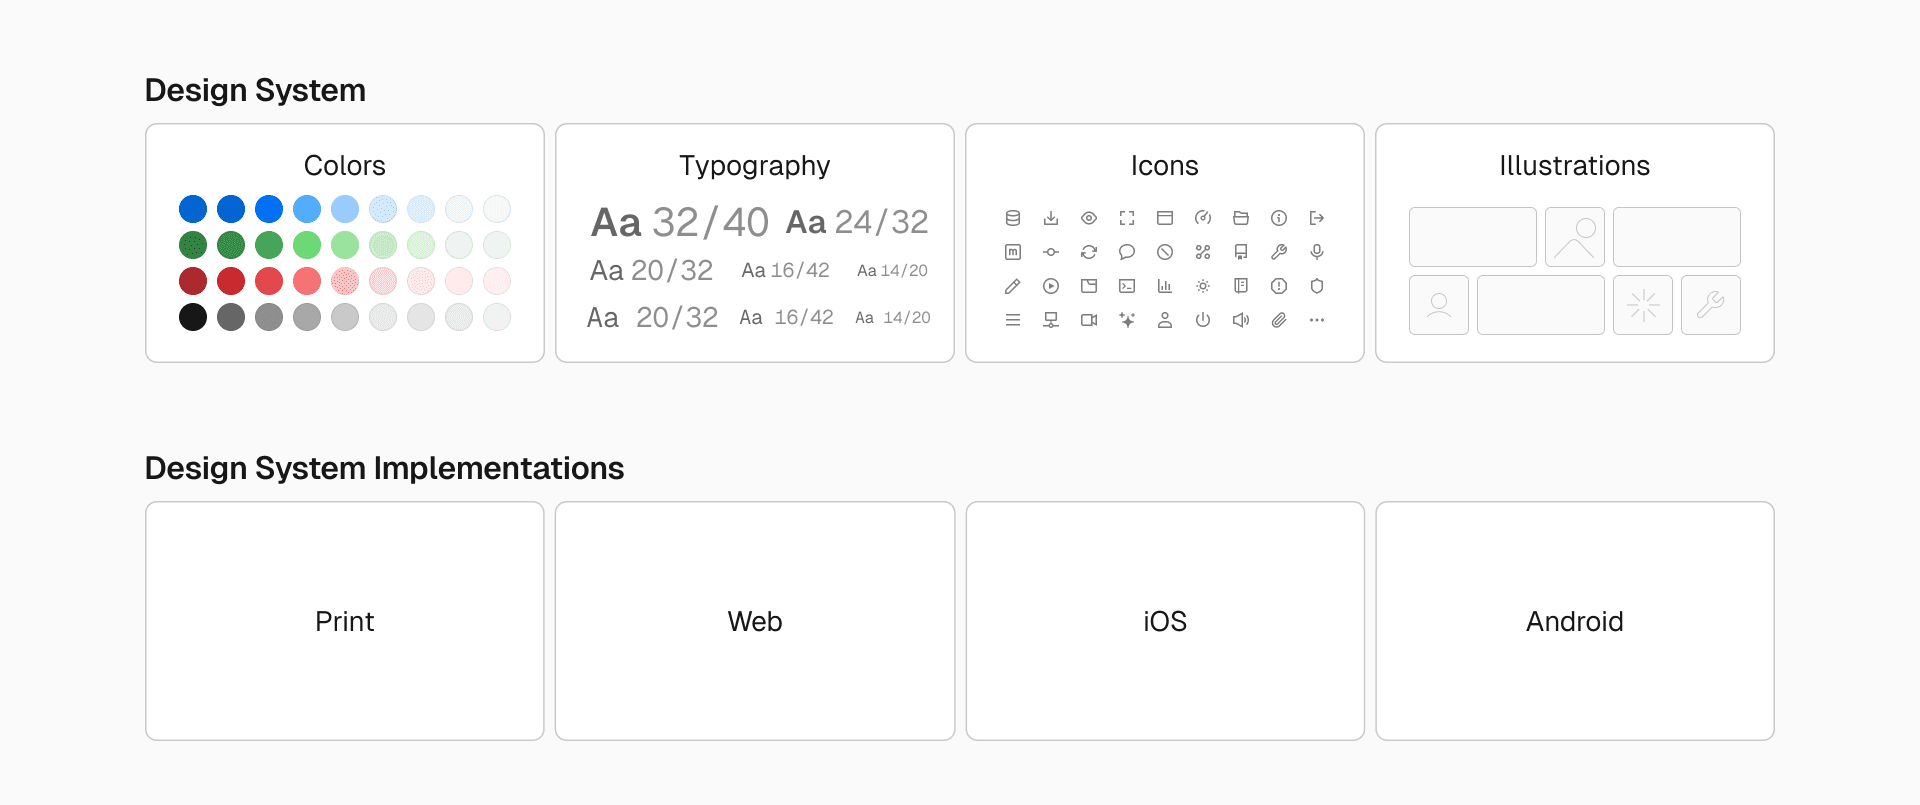Select the download tray icon
This screenshot has width=1920, height=805.
1051,218
